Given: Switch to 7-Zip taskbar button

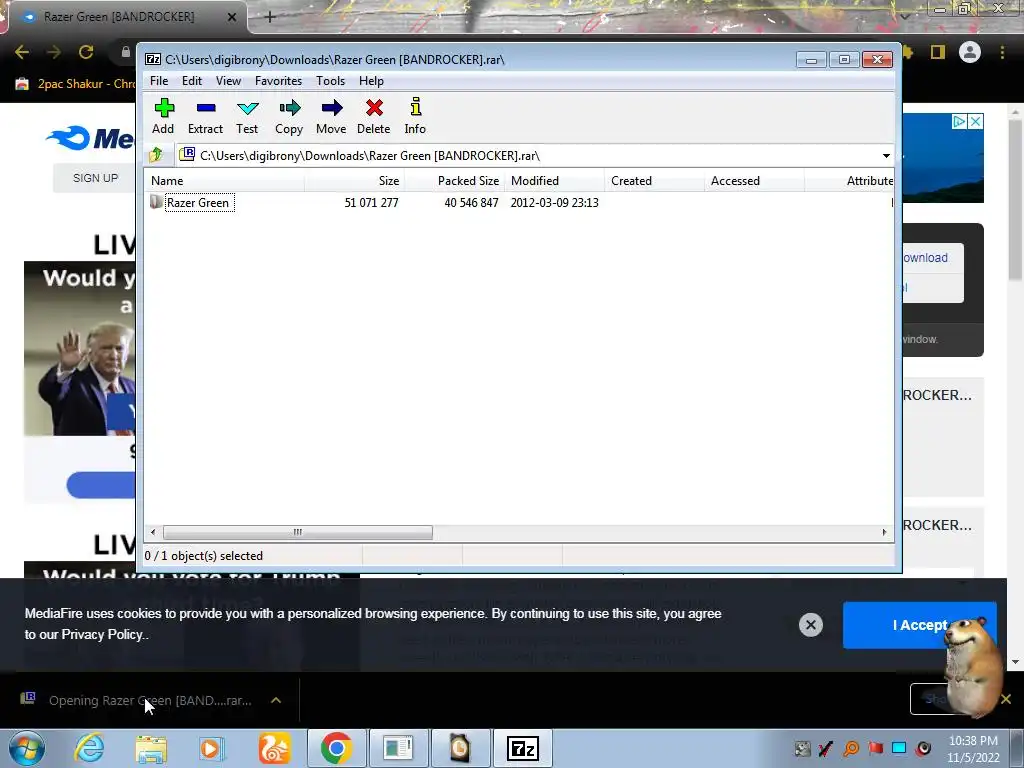Looking at the screenshot, I should pyautogui.click(x=522, y=748).
